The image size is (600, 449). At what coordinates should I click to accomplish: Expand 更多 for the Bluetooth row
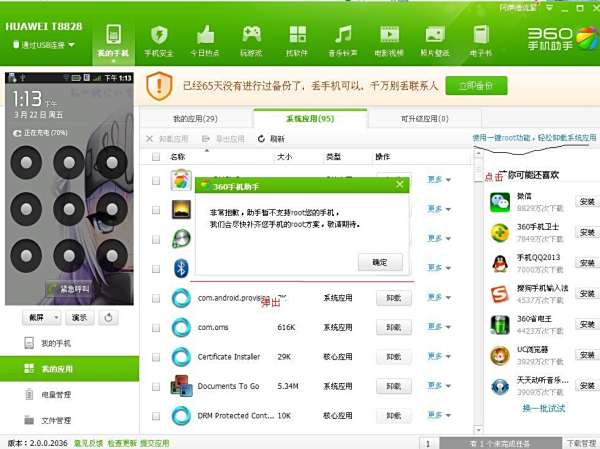439,268
